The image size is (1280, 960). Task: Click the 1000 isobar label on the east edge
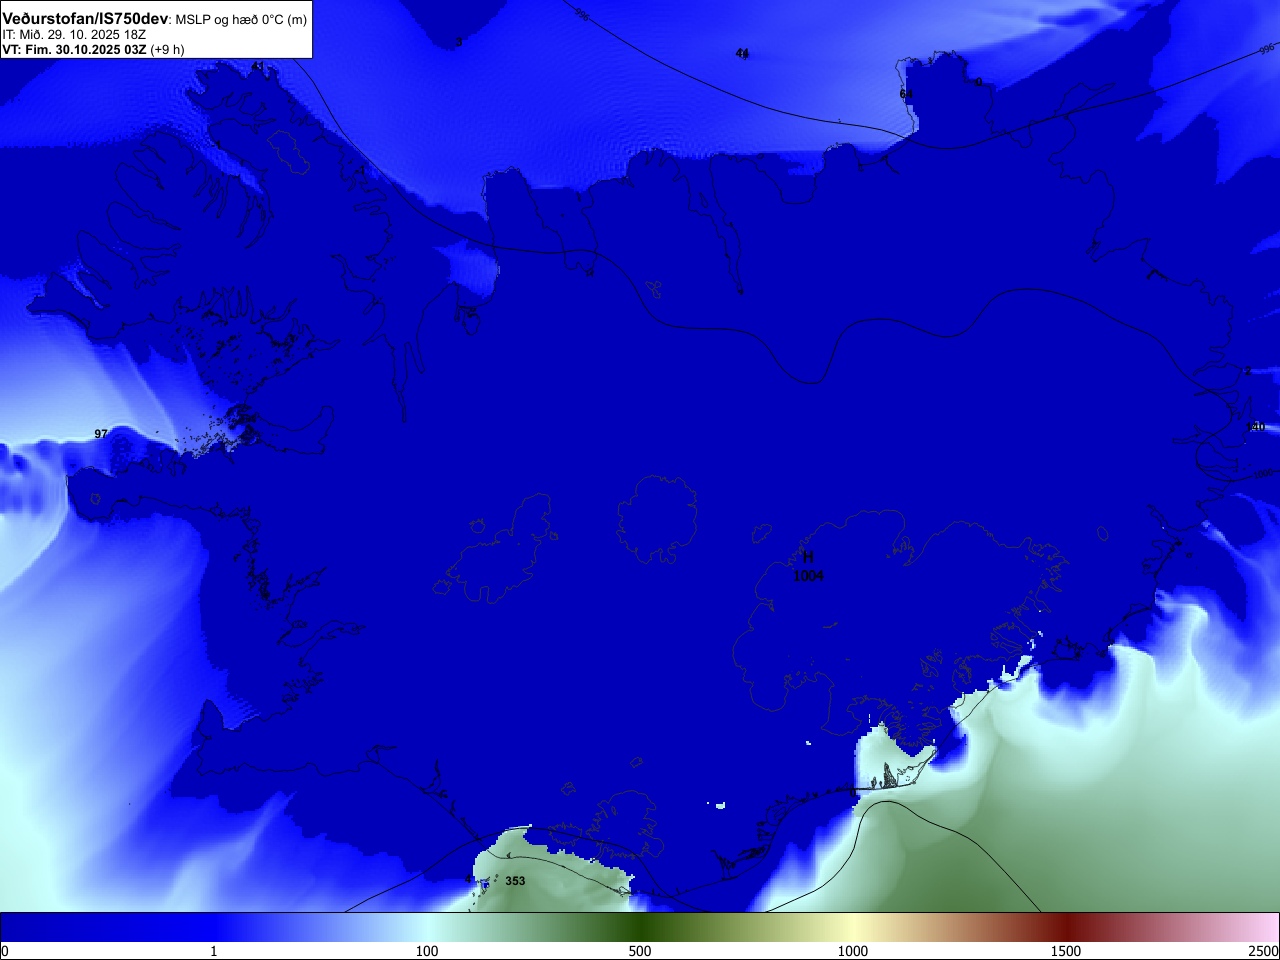1266,473
